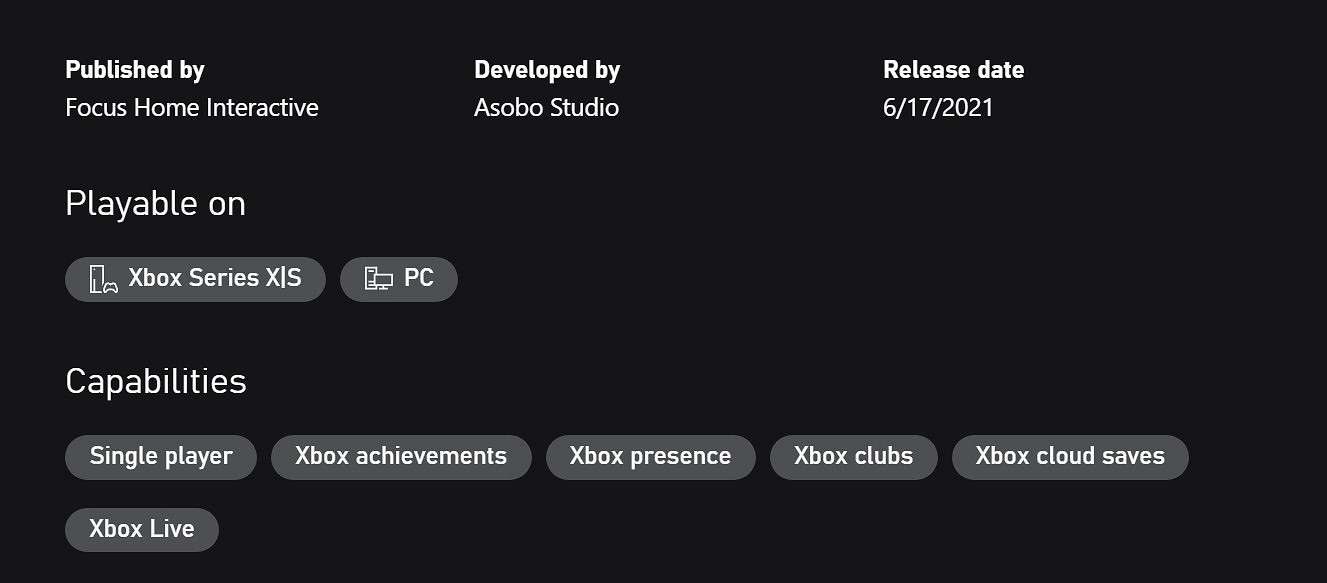This screenshot has height=583, width=1327.
Task: Click the developer name Asobo Studio
Action: pos(546,107)
